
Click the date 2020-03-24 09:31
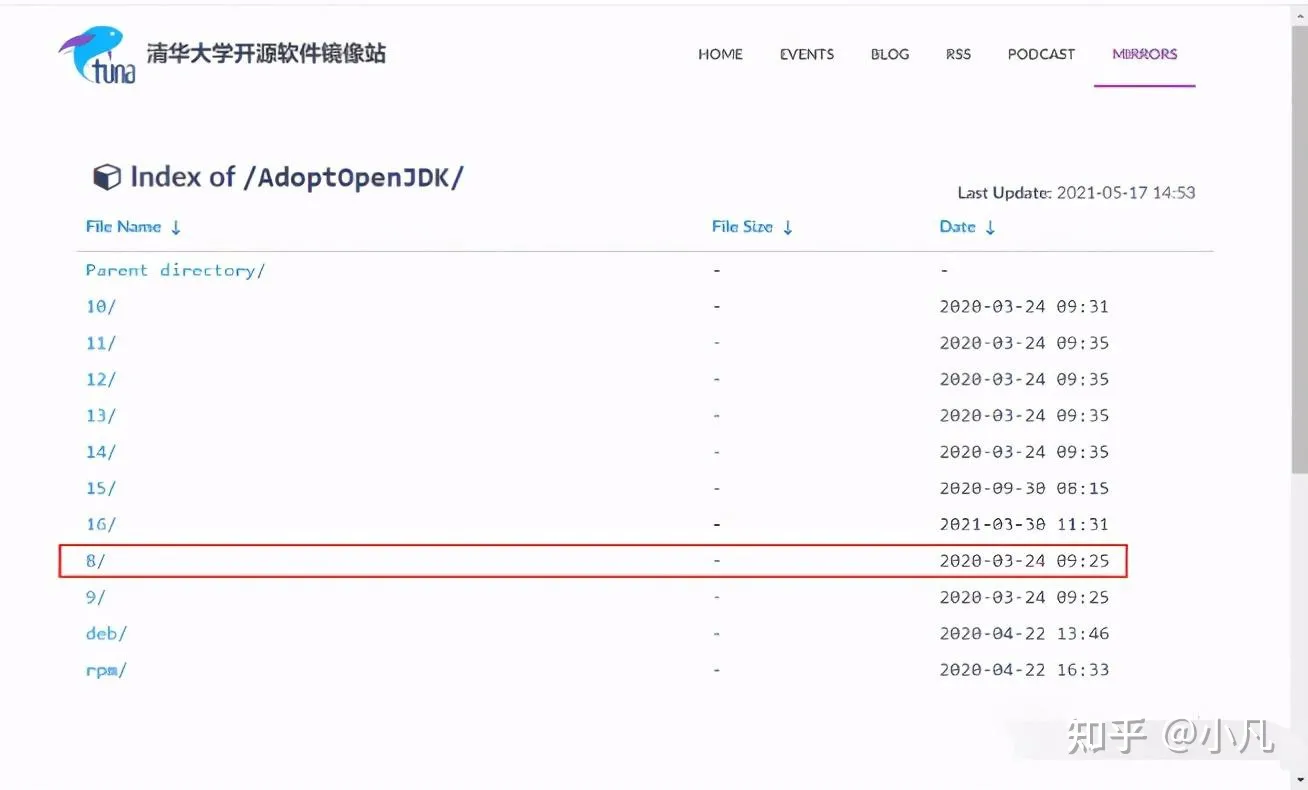(1024, 306)
